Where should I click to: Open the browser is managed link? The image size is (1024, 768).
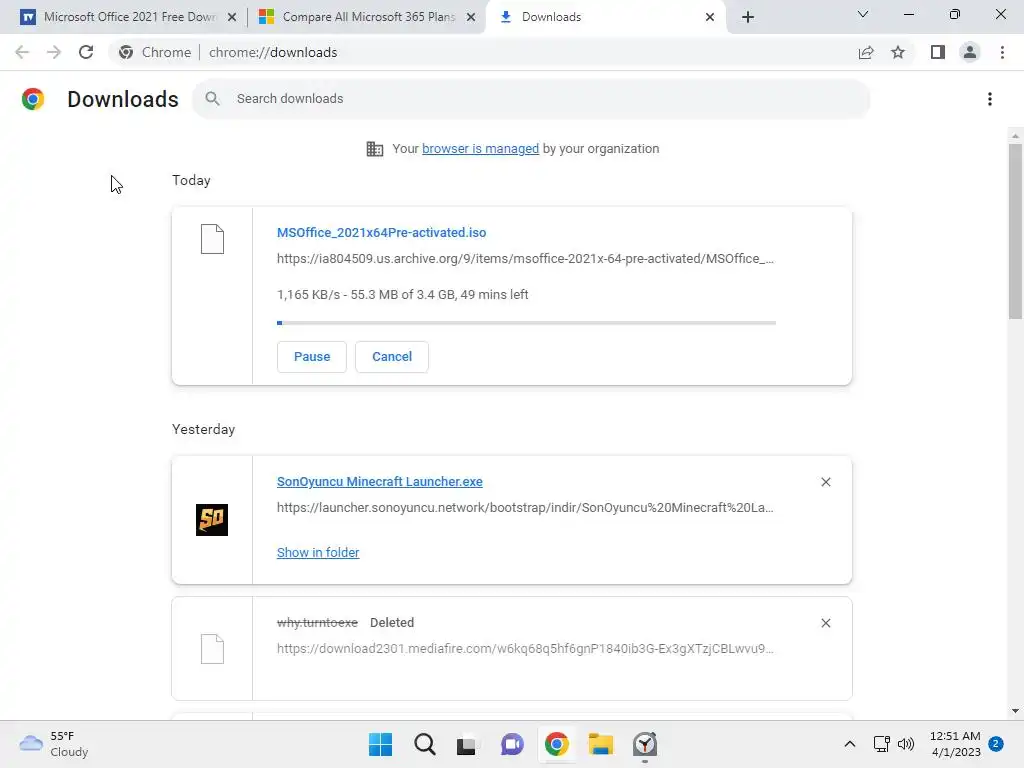481,149
